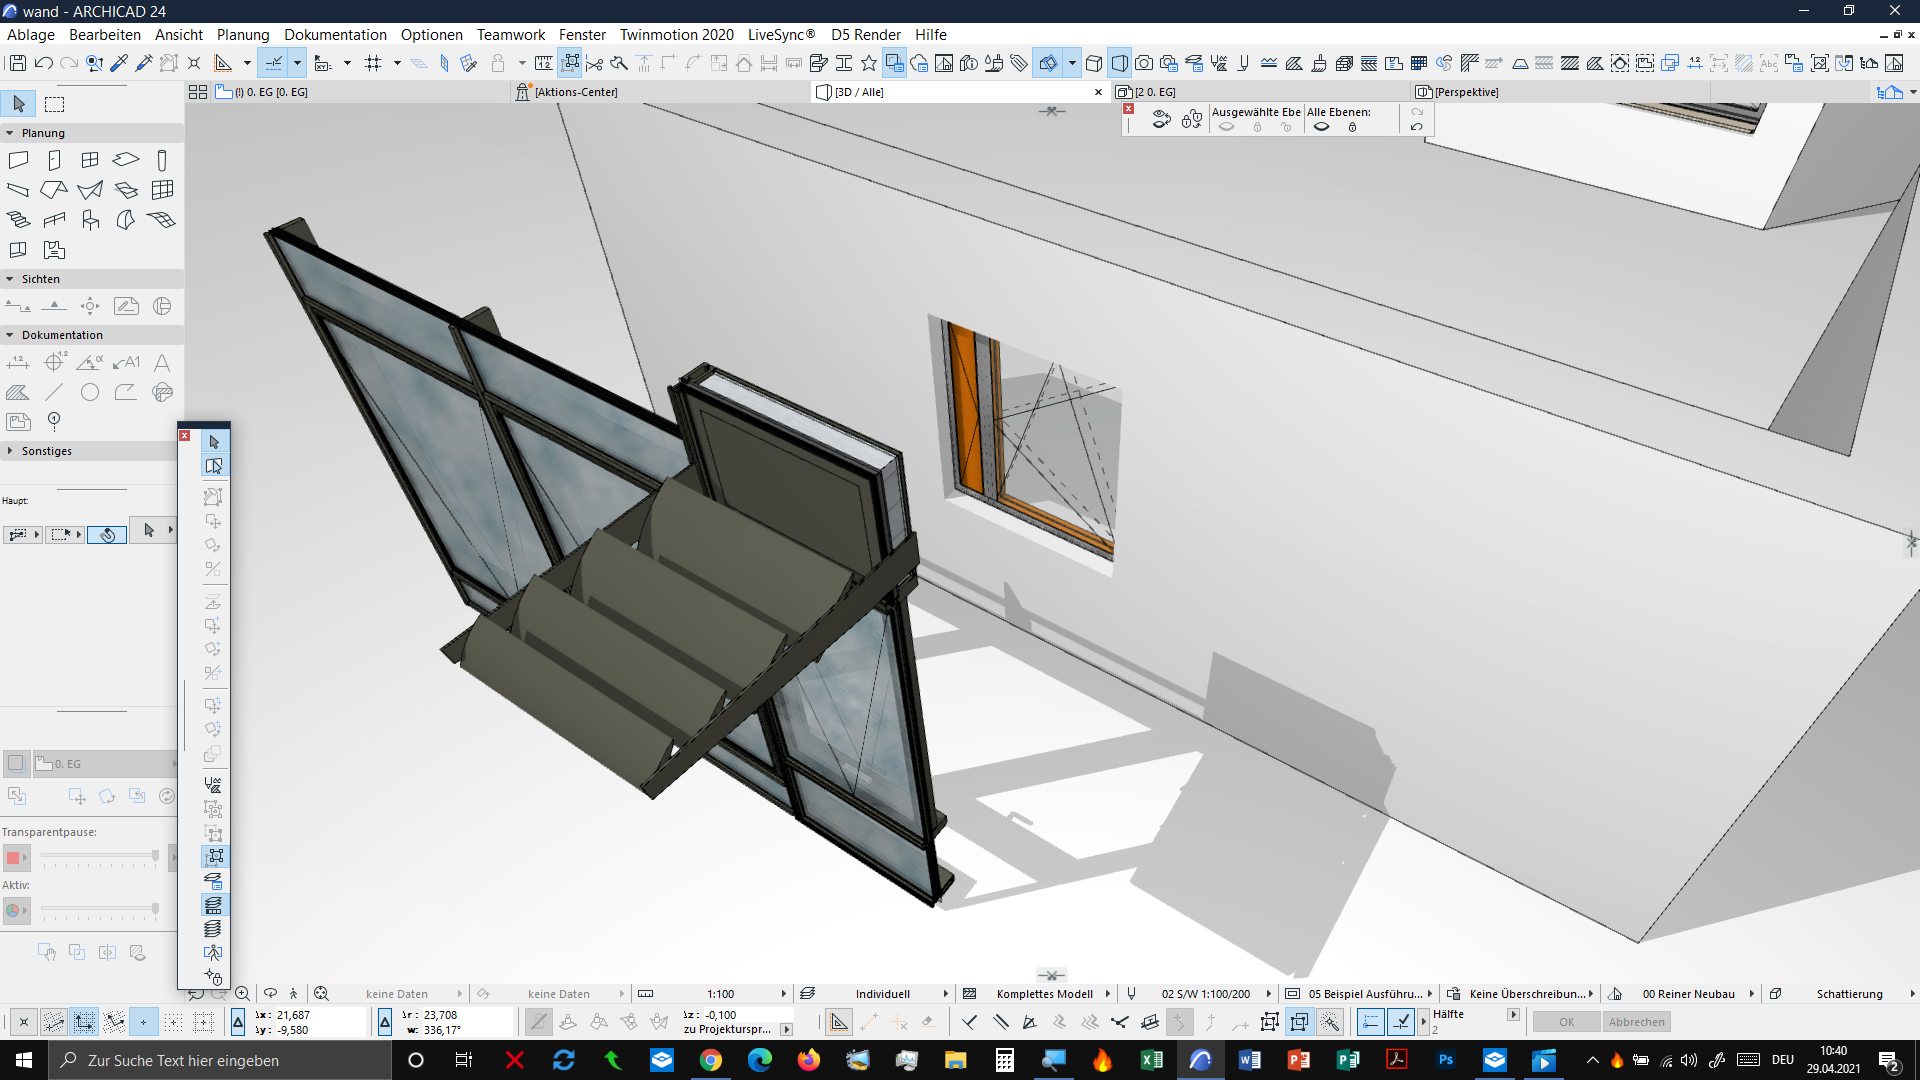Expand the Sonstiges toolbox section

tap(10, 451)
